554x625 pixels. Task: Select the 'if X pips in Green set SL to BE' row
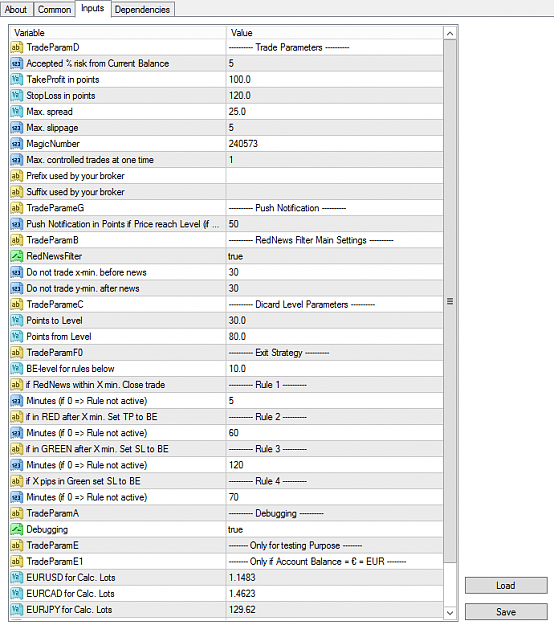click(x=226, y=481)
